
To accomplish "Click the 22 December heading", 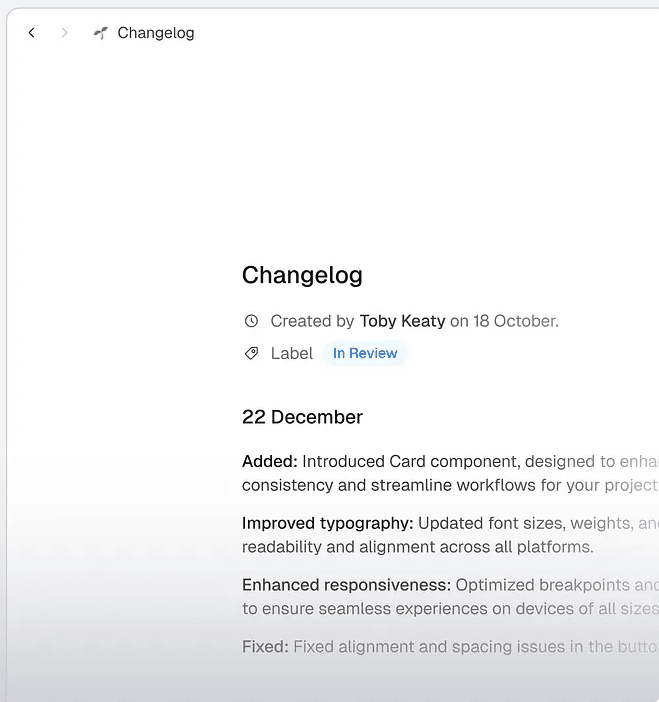I will [302, 417].
